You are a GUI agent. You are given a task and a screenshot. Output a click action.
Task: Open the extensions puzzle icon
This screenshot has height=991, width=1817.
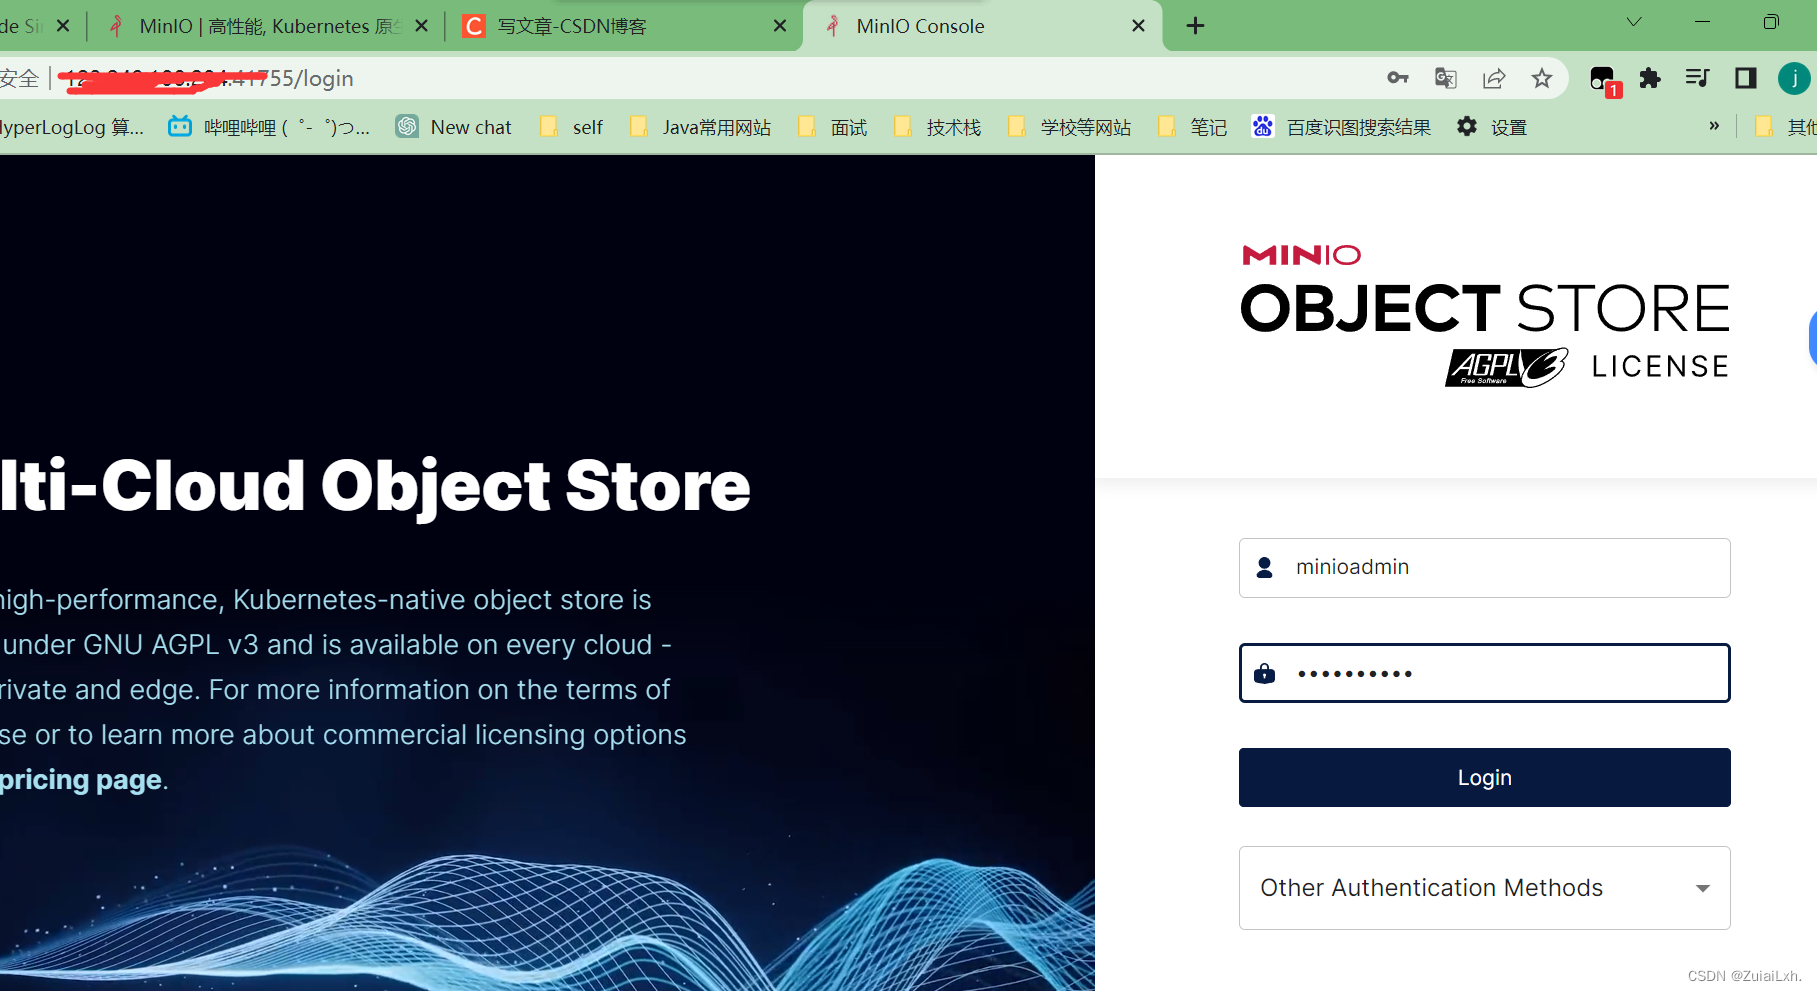(1650, 78)
